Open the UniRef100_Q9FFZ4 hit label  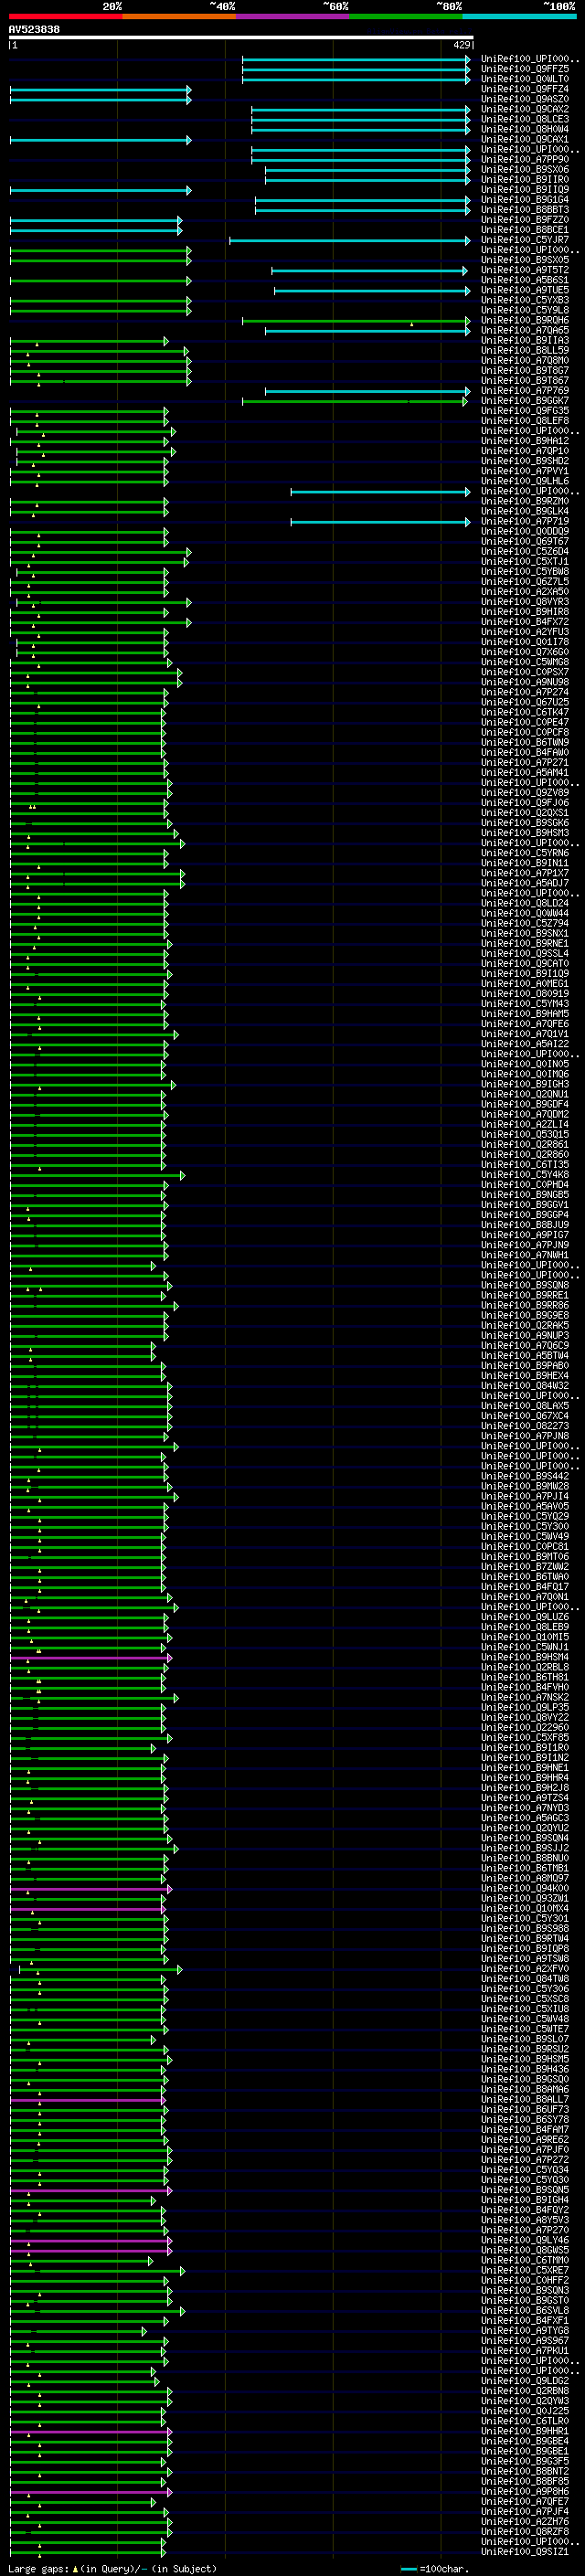point(525,89)
